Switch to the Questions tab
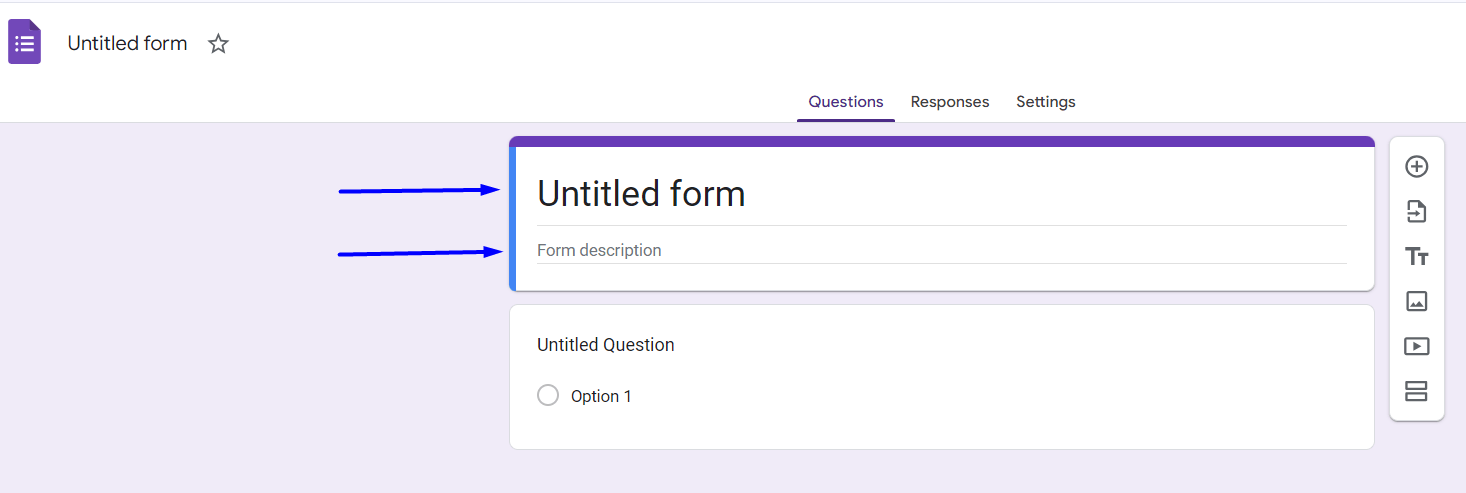Viewport: 1466px width, 493px height. click(x=846, y=102)
